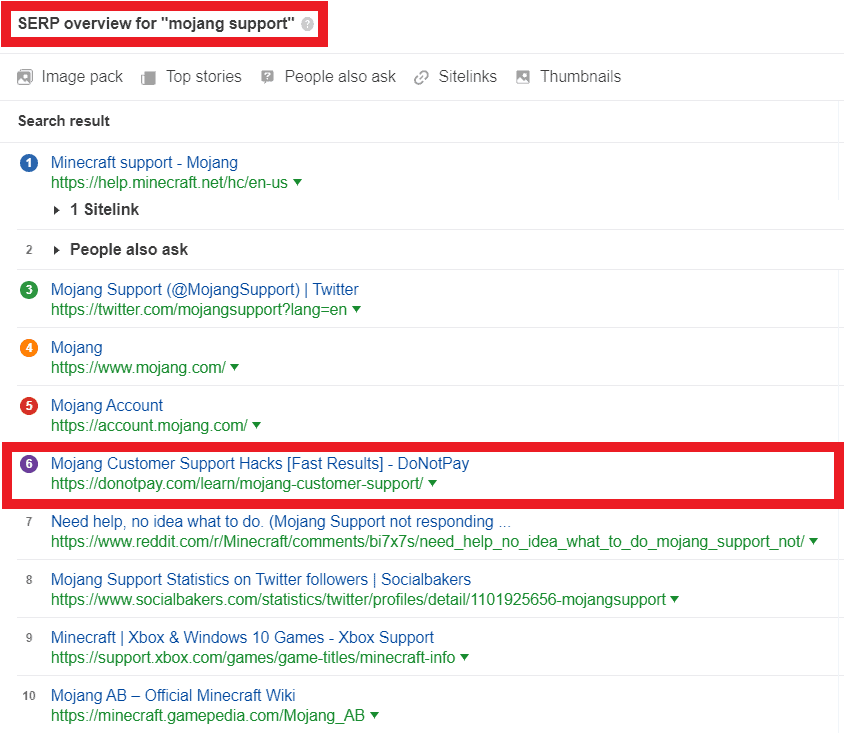Screen dimensions: 844x747
Task: Open Mojang Support Statistics Socialbakers result
Action: pos(261,580)
